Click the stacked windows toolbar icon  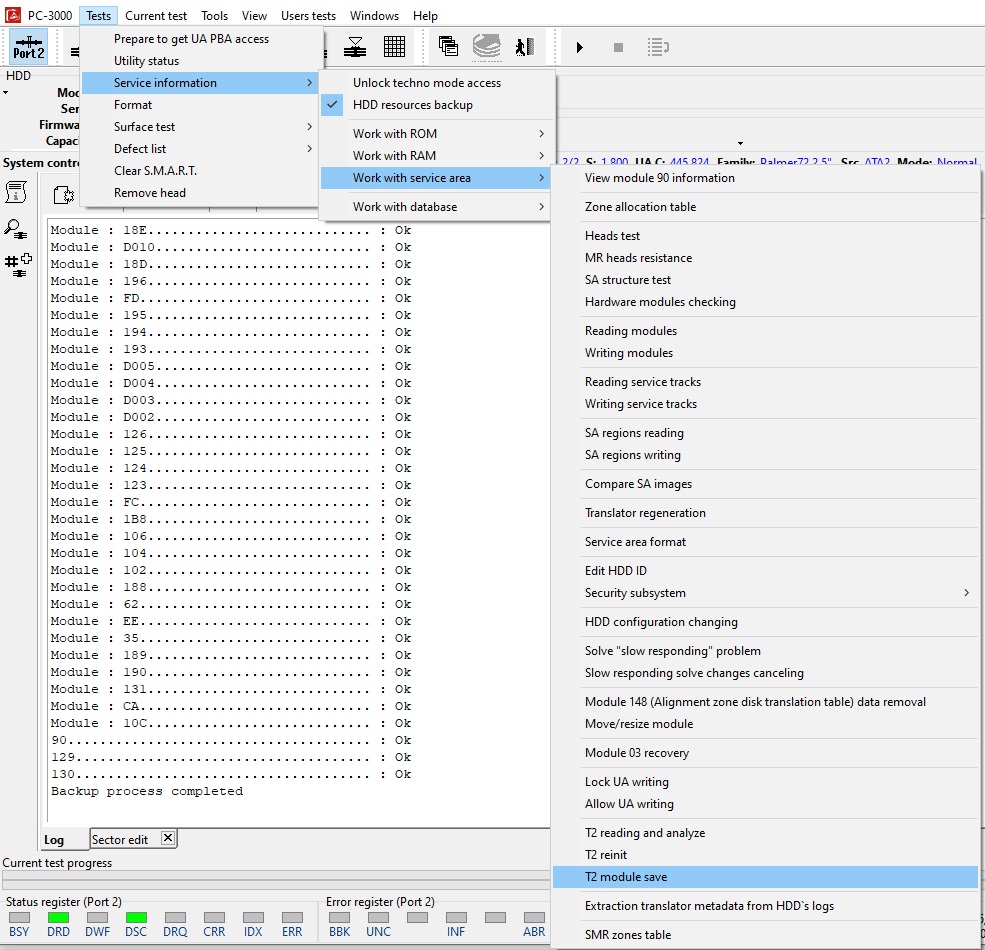(448, 47)
